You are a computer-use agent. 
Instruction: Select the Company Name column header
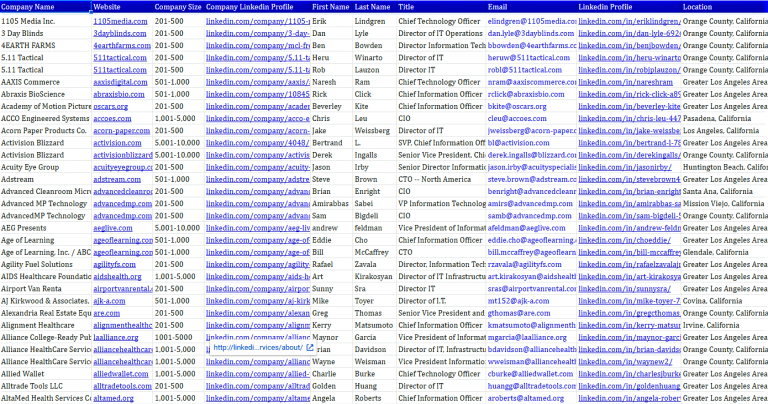(46, 7)
